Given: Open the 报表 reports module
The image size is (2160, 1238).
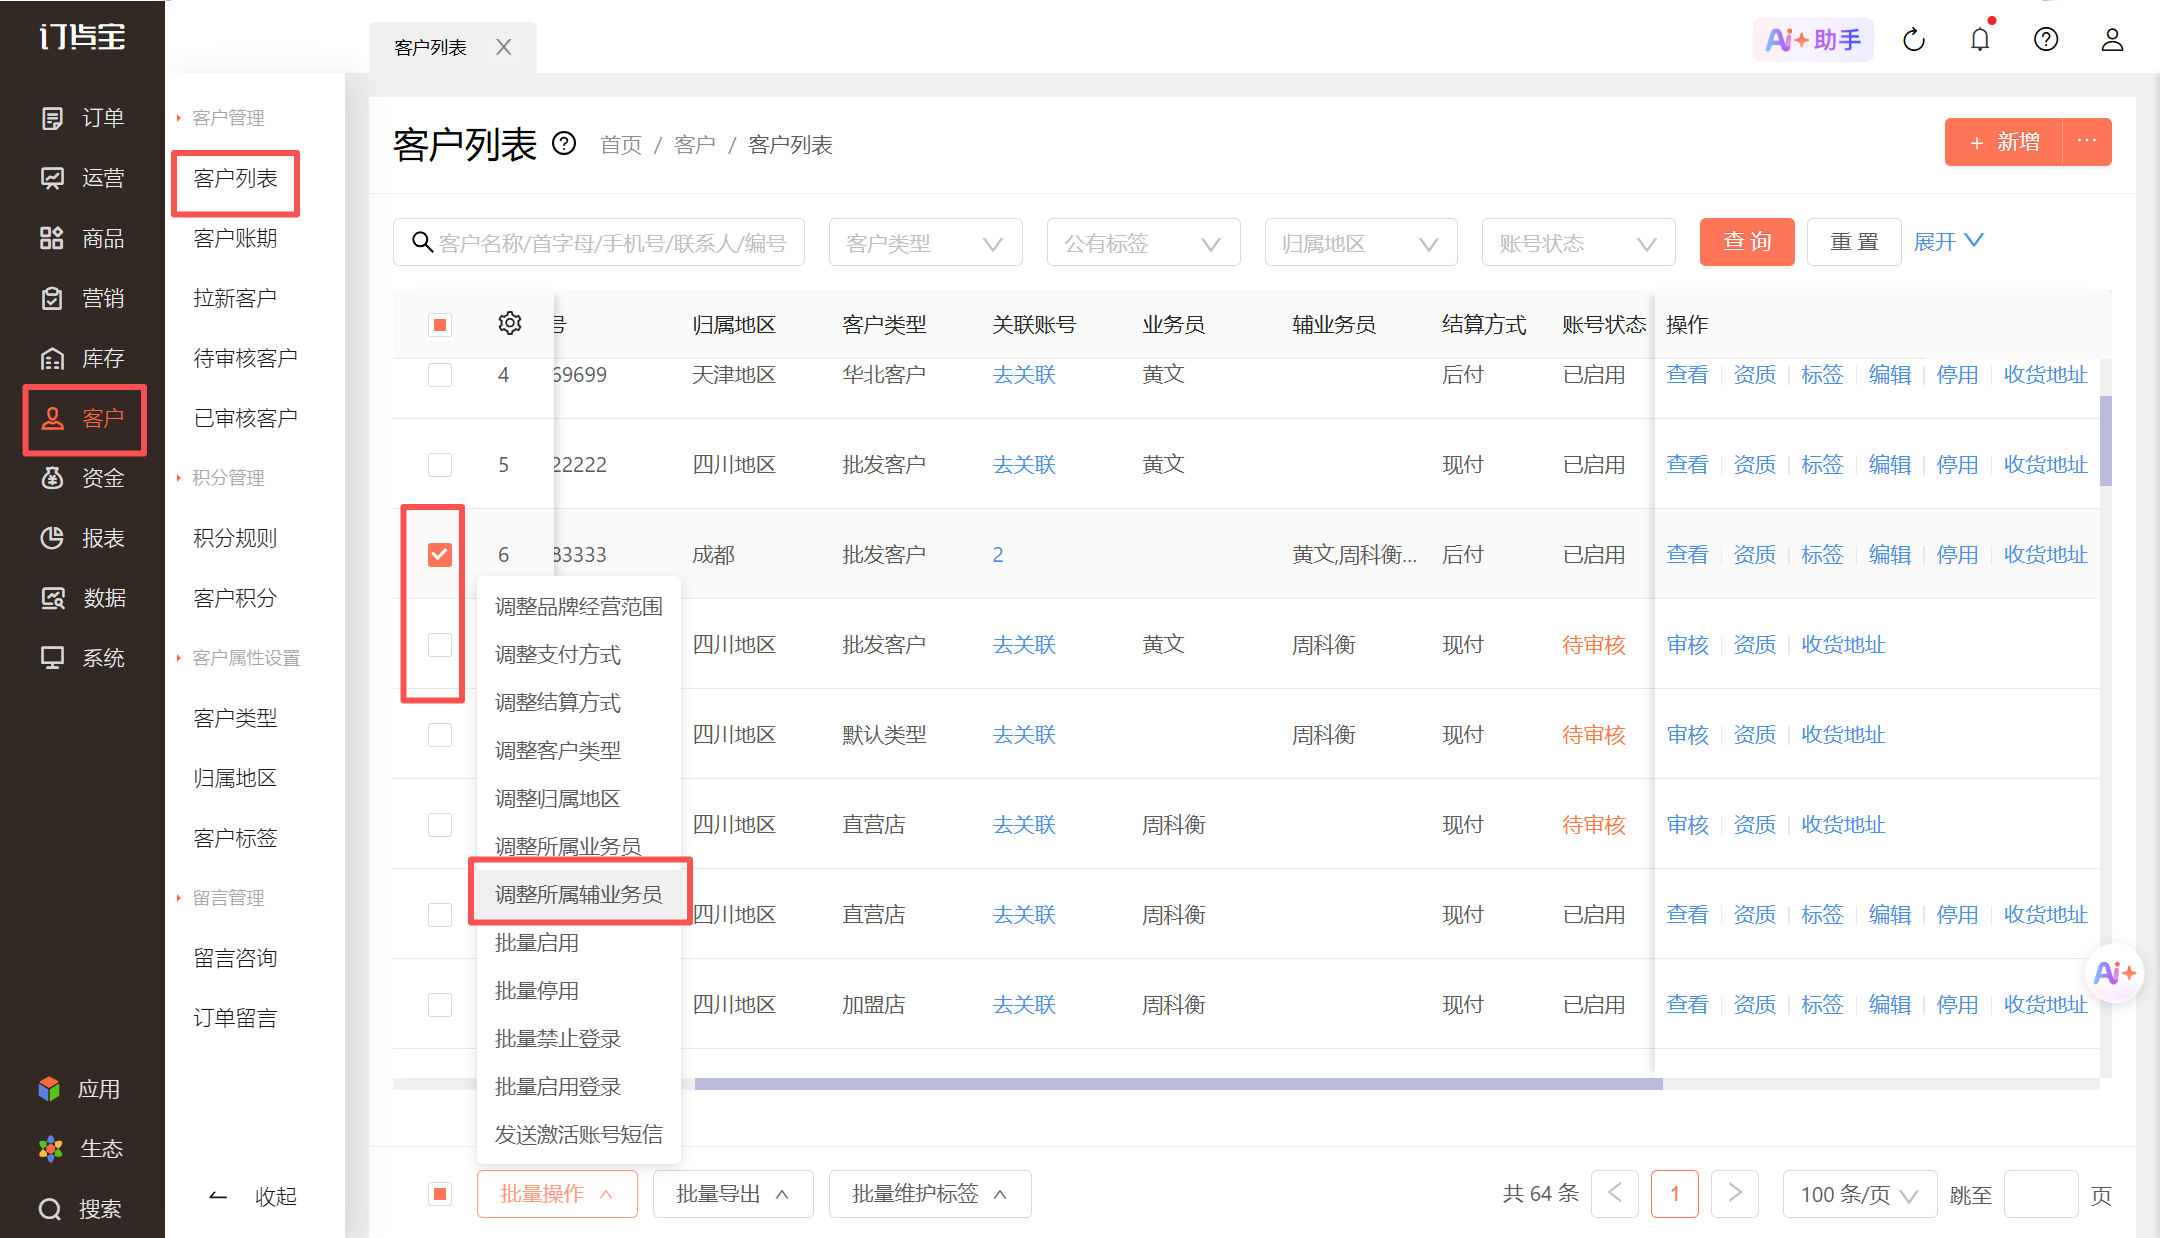Looking at the screenshot, I should coord(82,538).
